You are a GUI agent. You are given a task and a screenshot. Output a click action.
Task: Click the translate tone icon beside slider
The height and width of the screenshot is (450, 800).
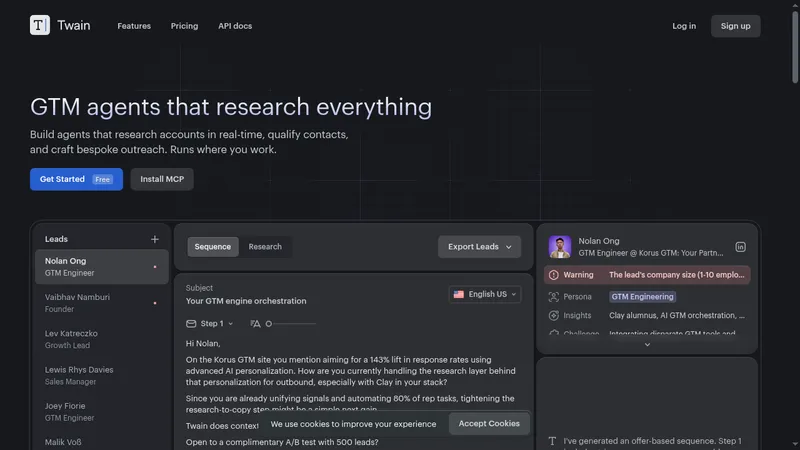pyautogui.click(x=255, y=323)
